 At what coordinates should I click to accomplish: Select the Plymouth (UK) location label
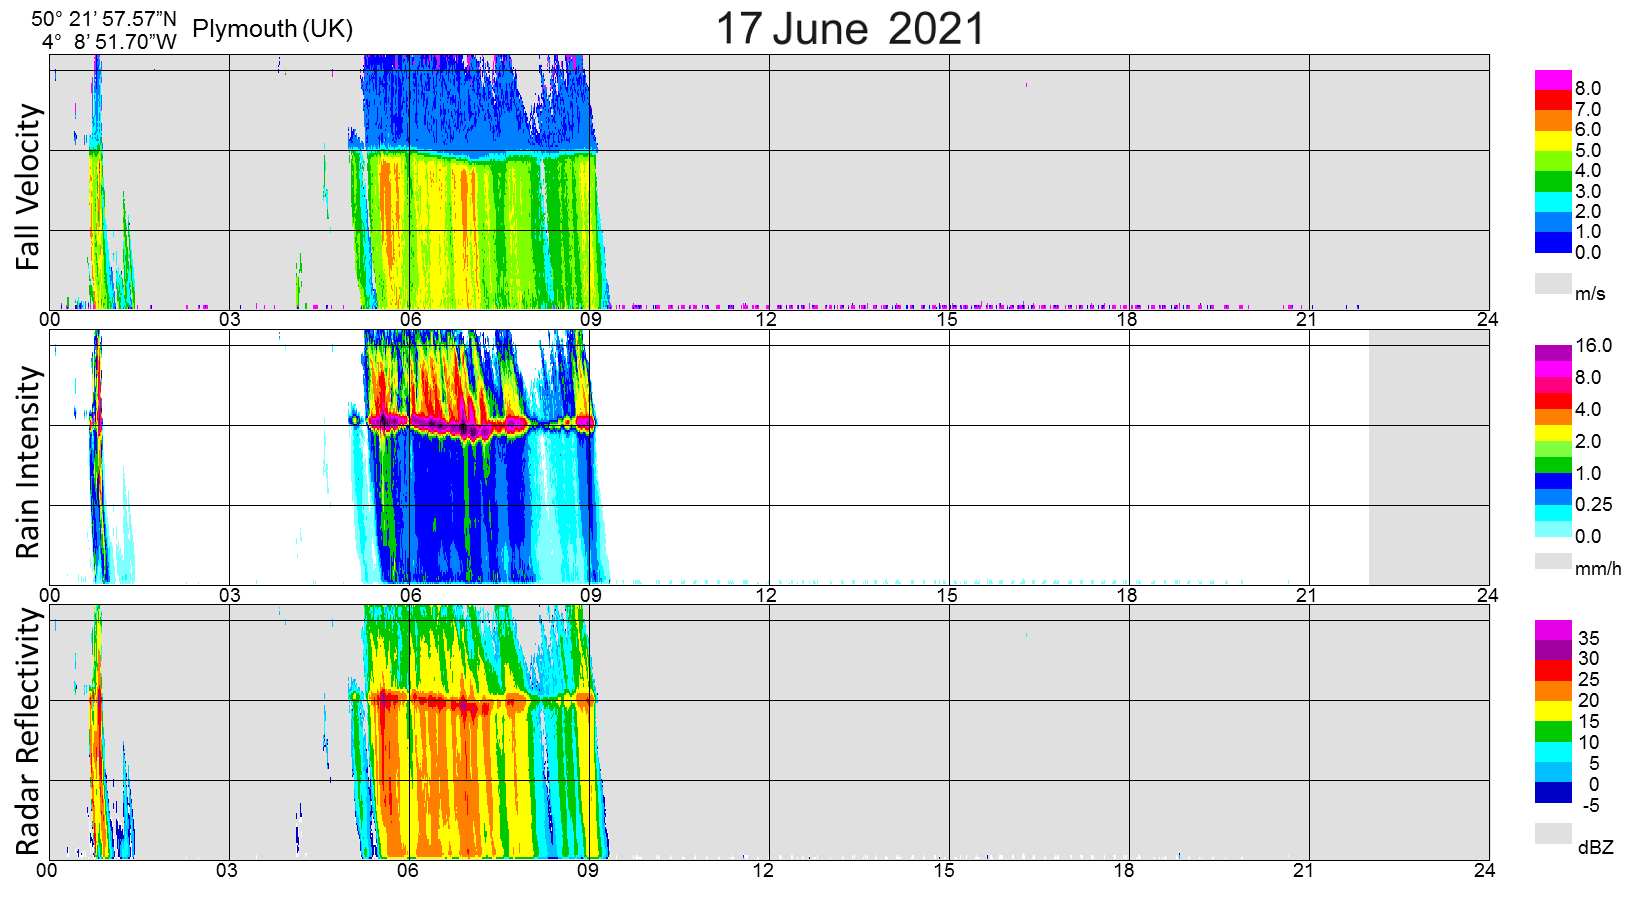click(x=272, y=29)
